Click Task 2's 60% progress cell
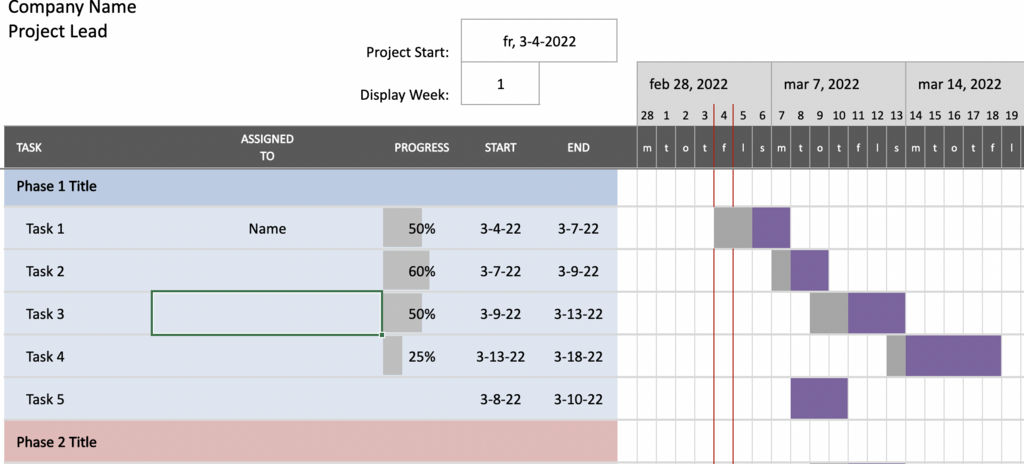1024x464 pixels. pos(421,271)
